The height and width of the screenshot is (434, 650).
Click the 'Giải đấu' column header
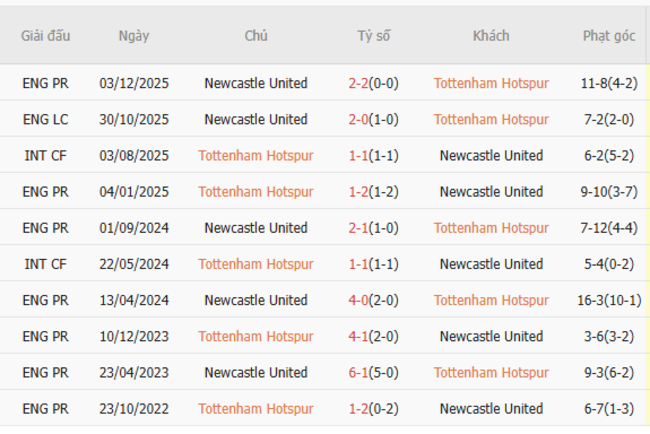[46, 36]
